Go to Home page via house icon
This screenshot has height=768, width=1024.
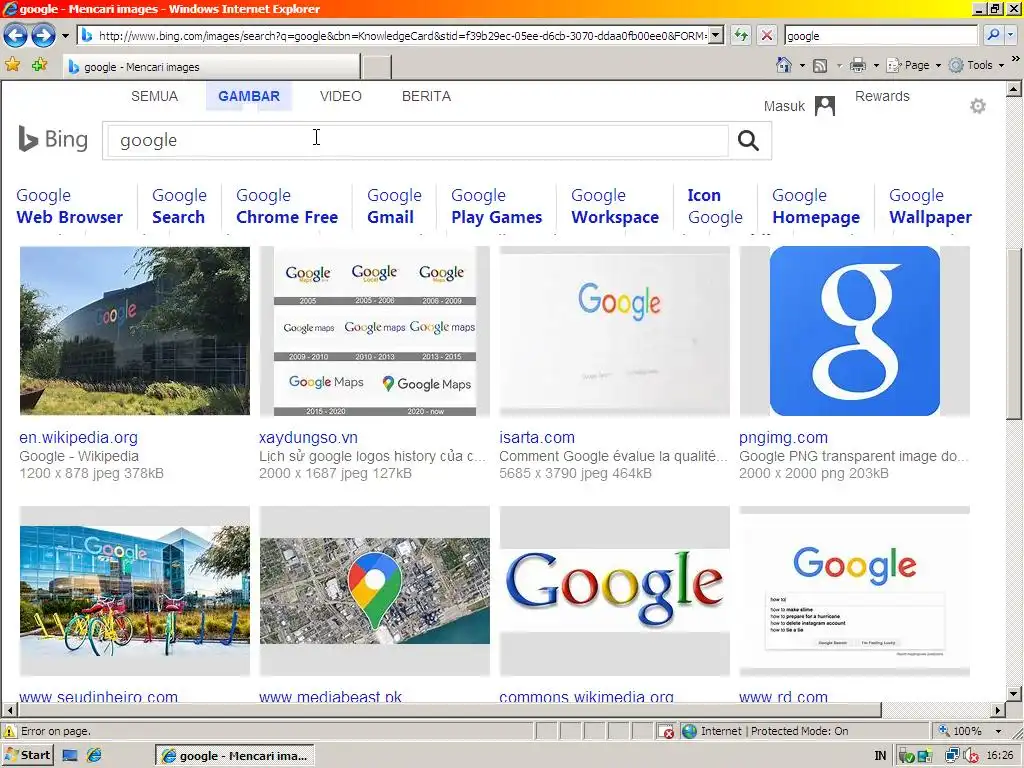coord(784,65)
